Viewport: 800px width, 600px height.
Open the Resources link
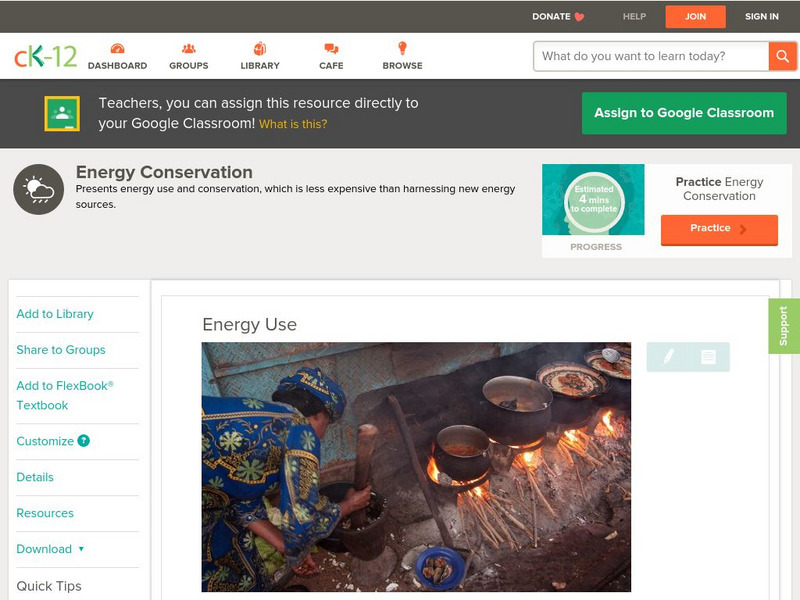45,513
